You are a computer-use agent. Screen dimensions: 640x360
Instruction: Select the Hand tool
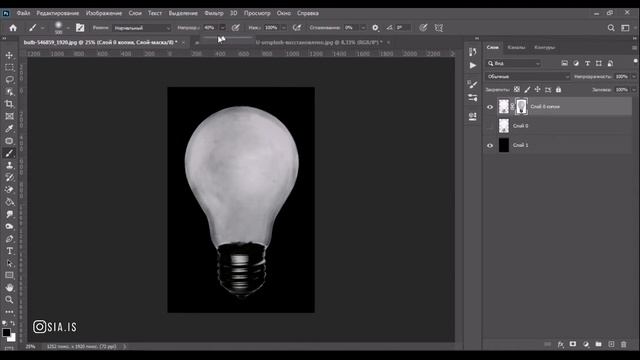coord(9,288)
